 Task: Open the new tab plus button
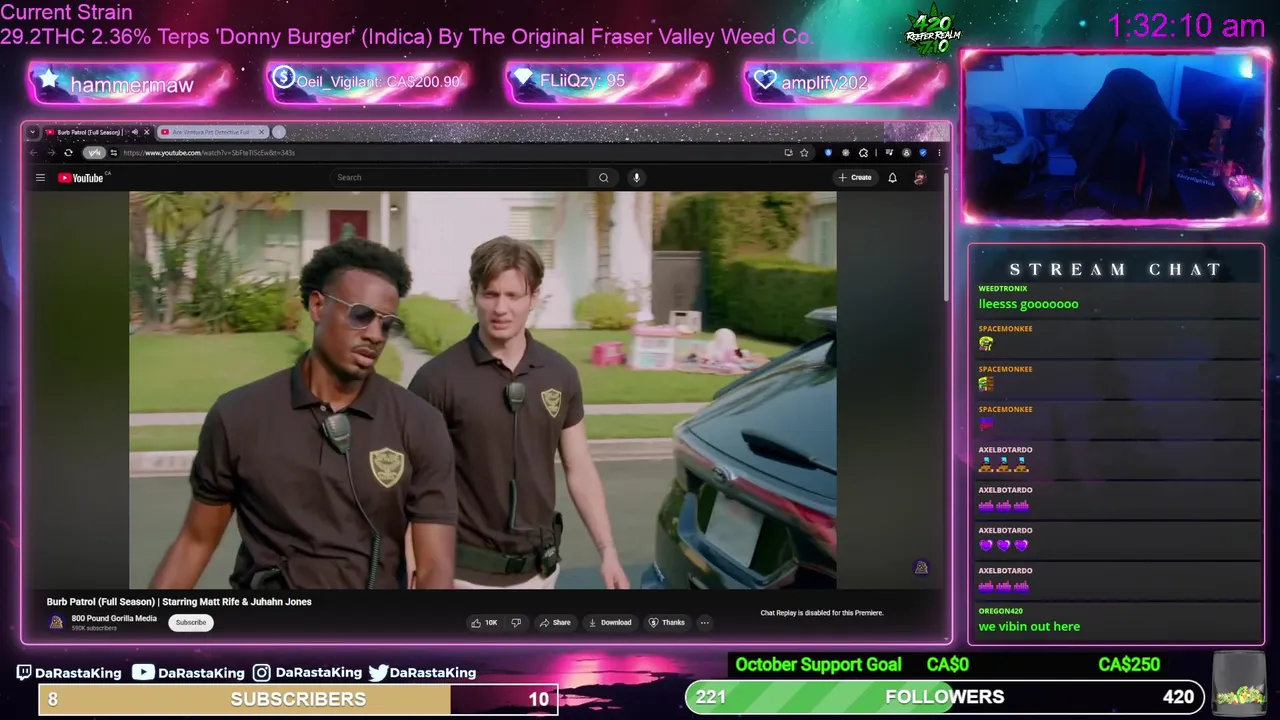point(279,132)
